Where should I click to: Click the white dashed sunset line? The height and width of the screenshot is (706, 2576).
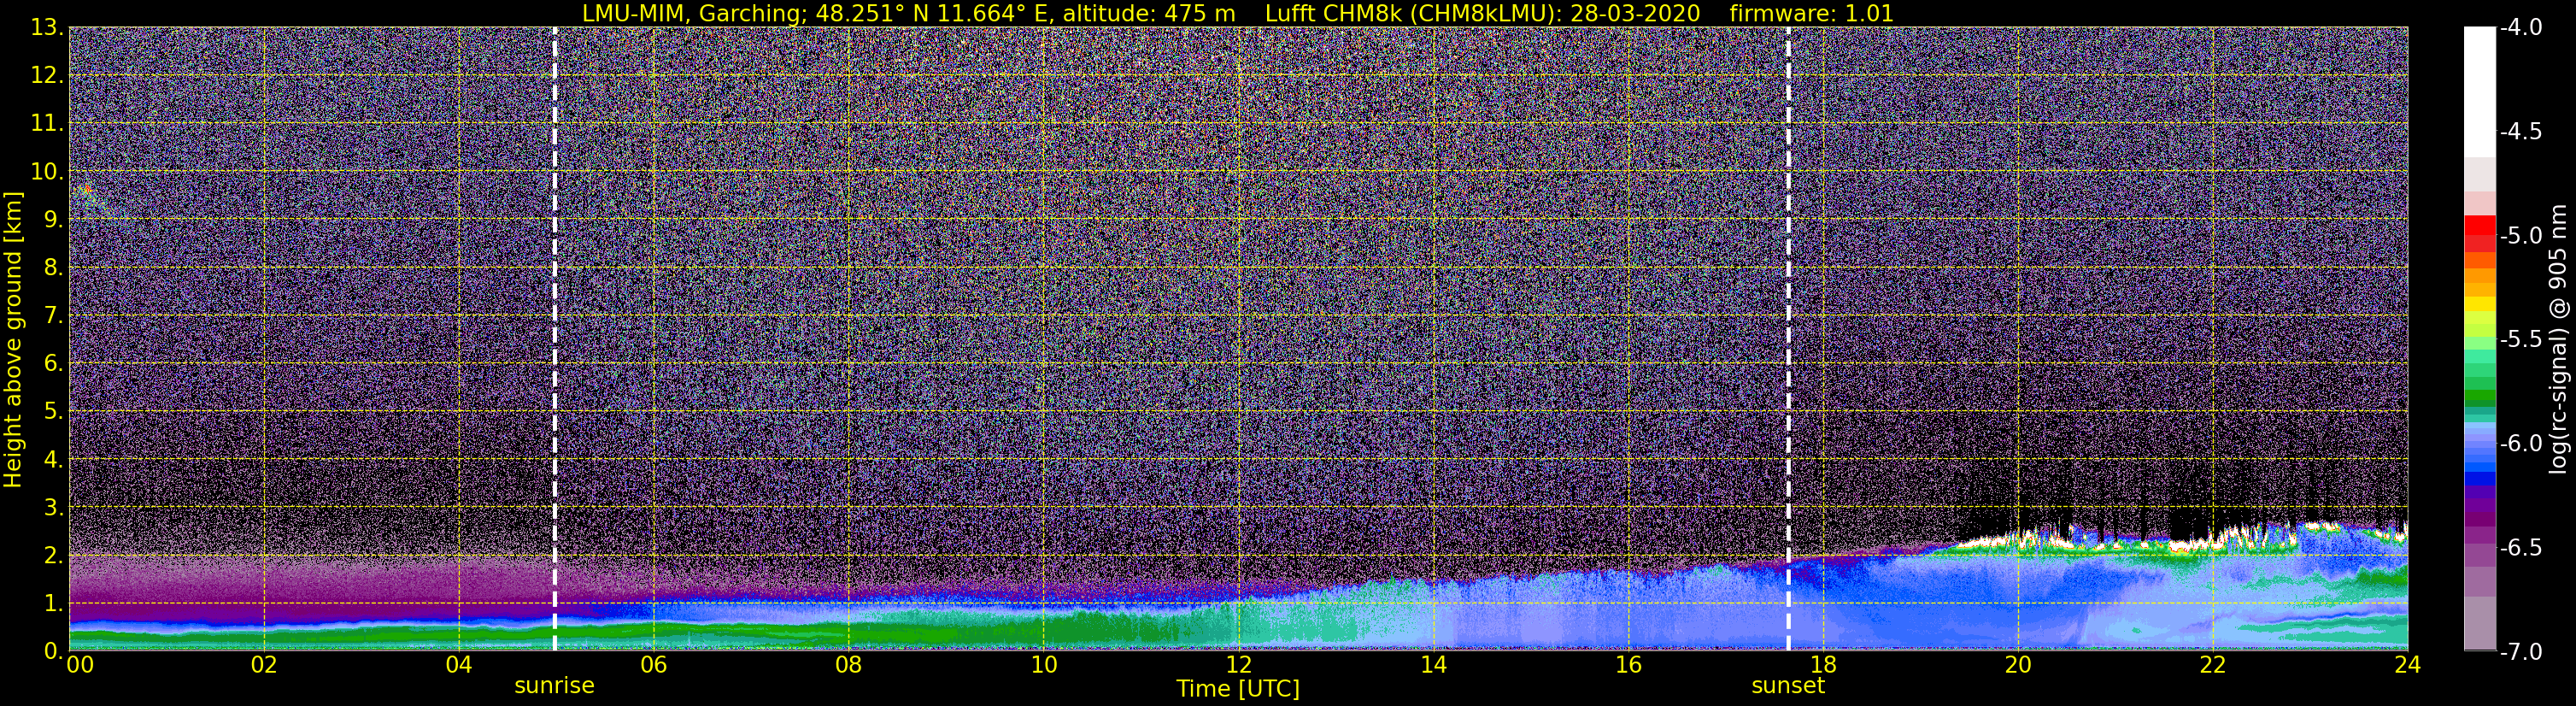pyautogui.click(x=1788, y=339)
